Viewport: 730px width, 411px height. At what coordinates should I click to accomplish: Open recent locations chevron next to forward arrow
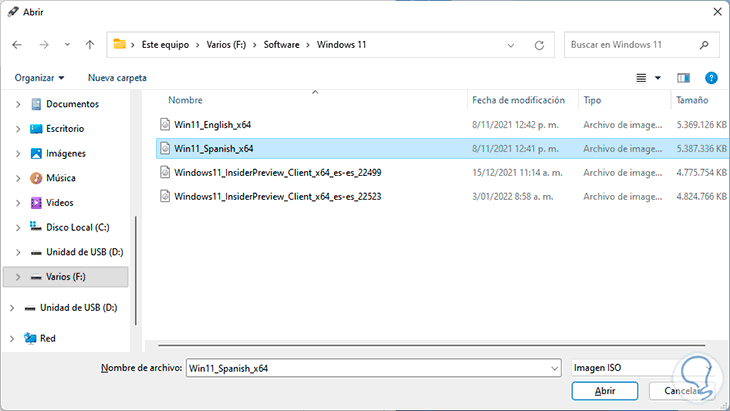click(x=68, y=45)
